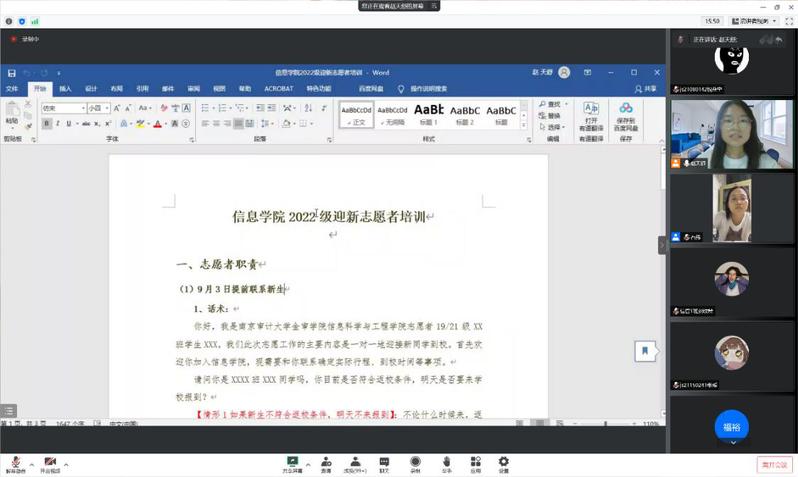Toggle the microphone unmute button
This screenshot has width=798, height=477.
(15, 462)
